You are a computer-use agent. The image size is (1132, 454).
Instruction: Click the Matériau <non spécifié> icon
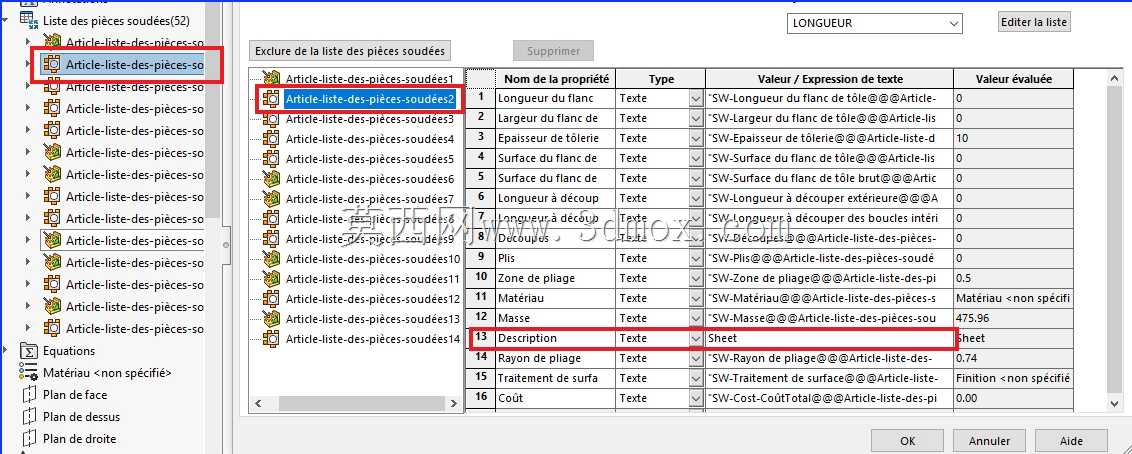click(x=29, y=372)
